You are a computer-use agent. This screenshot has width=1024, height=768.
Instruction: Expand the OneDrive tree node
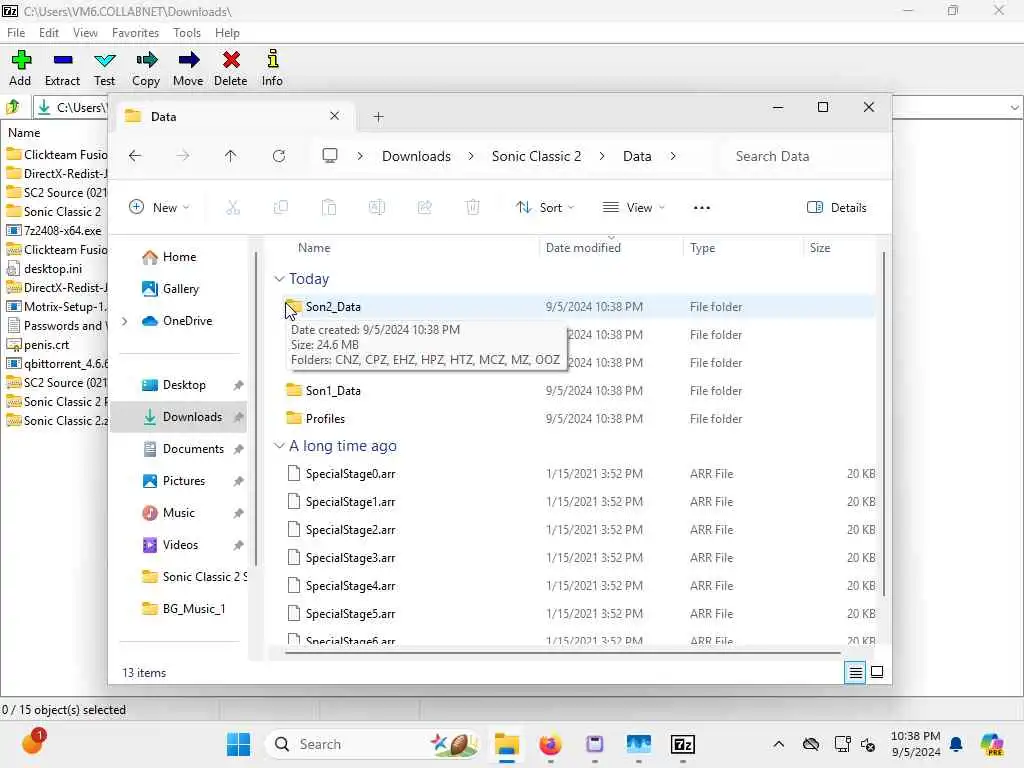click(x=125, y=321)
